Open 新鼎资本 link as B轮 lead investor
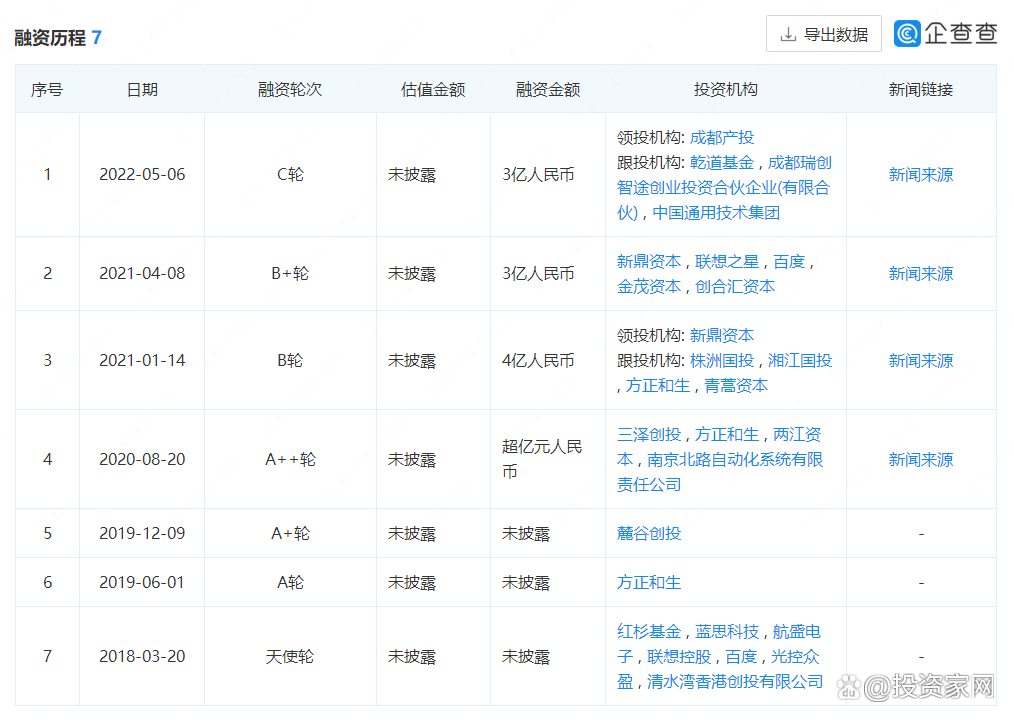This screenshot has height=722, width=1014. point(722,335)
